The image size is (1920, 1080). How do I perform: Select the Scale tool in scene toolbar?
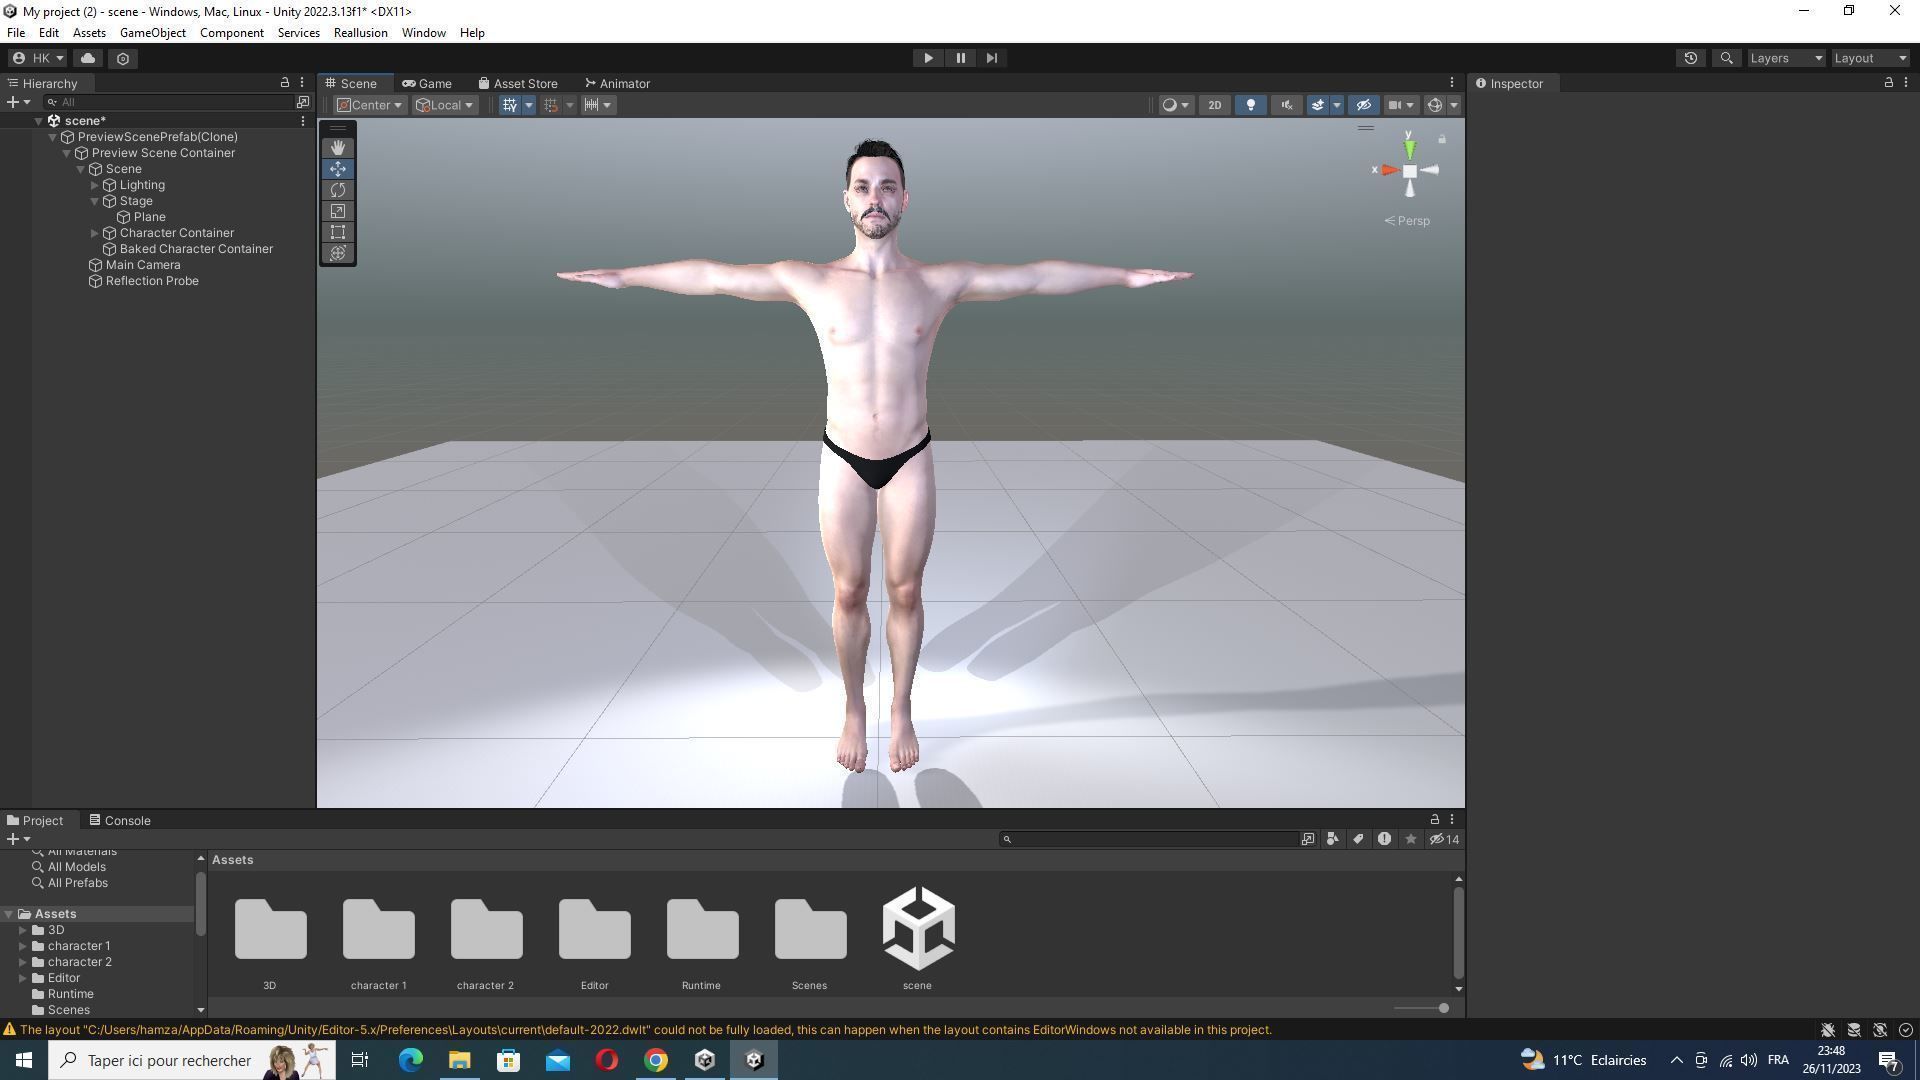338,211
